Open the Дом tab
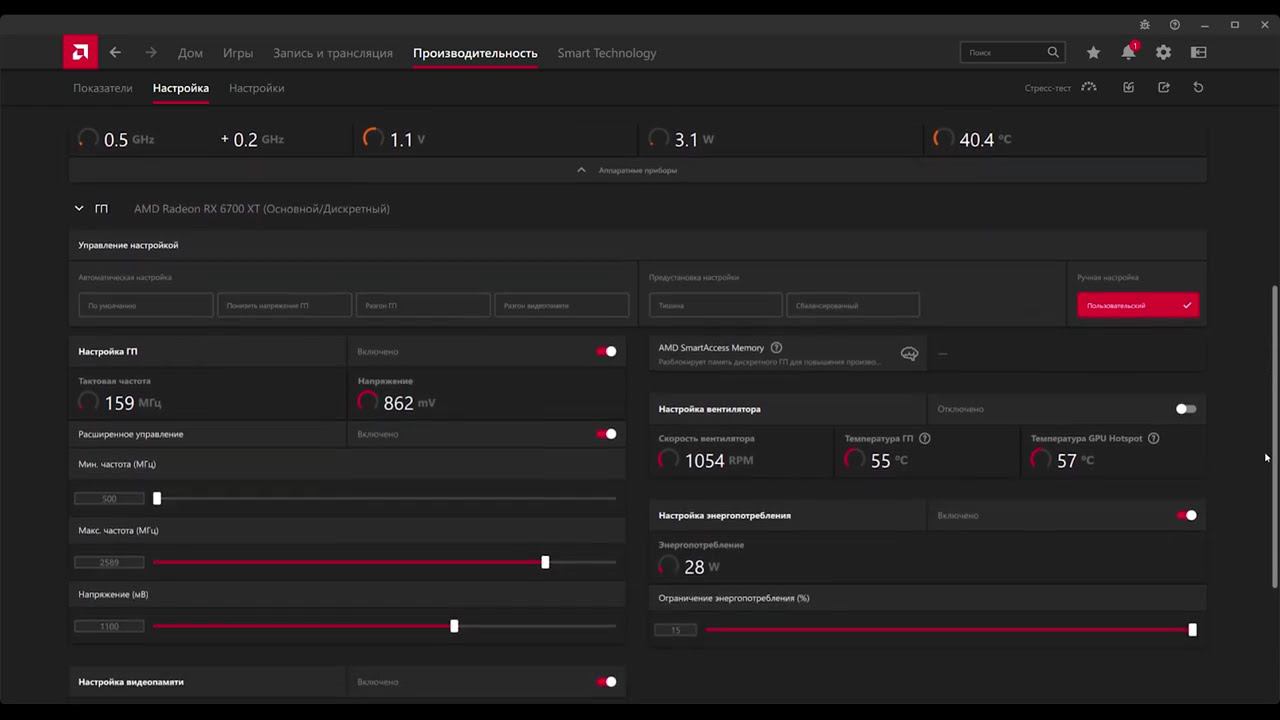This screenshot has height=720, width=1280. point(190,53)
